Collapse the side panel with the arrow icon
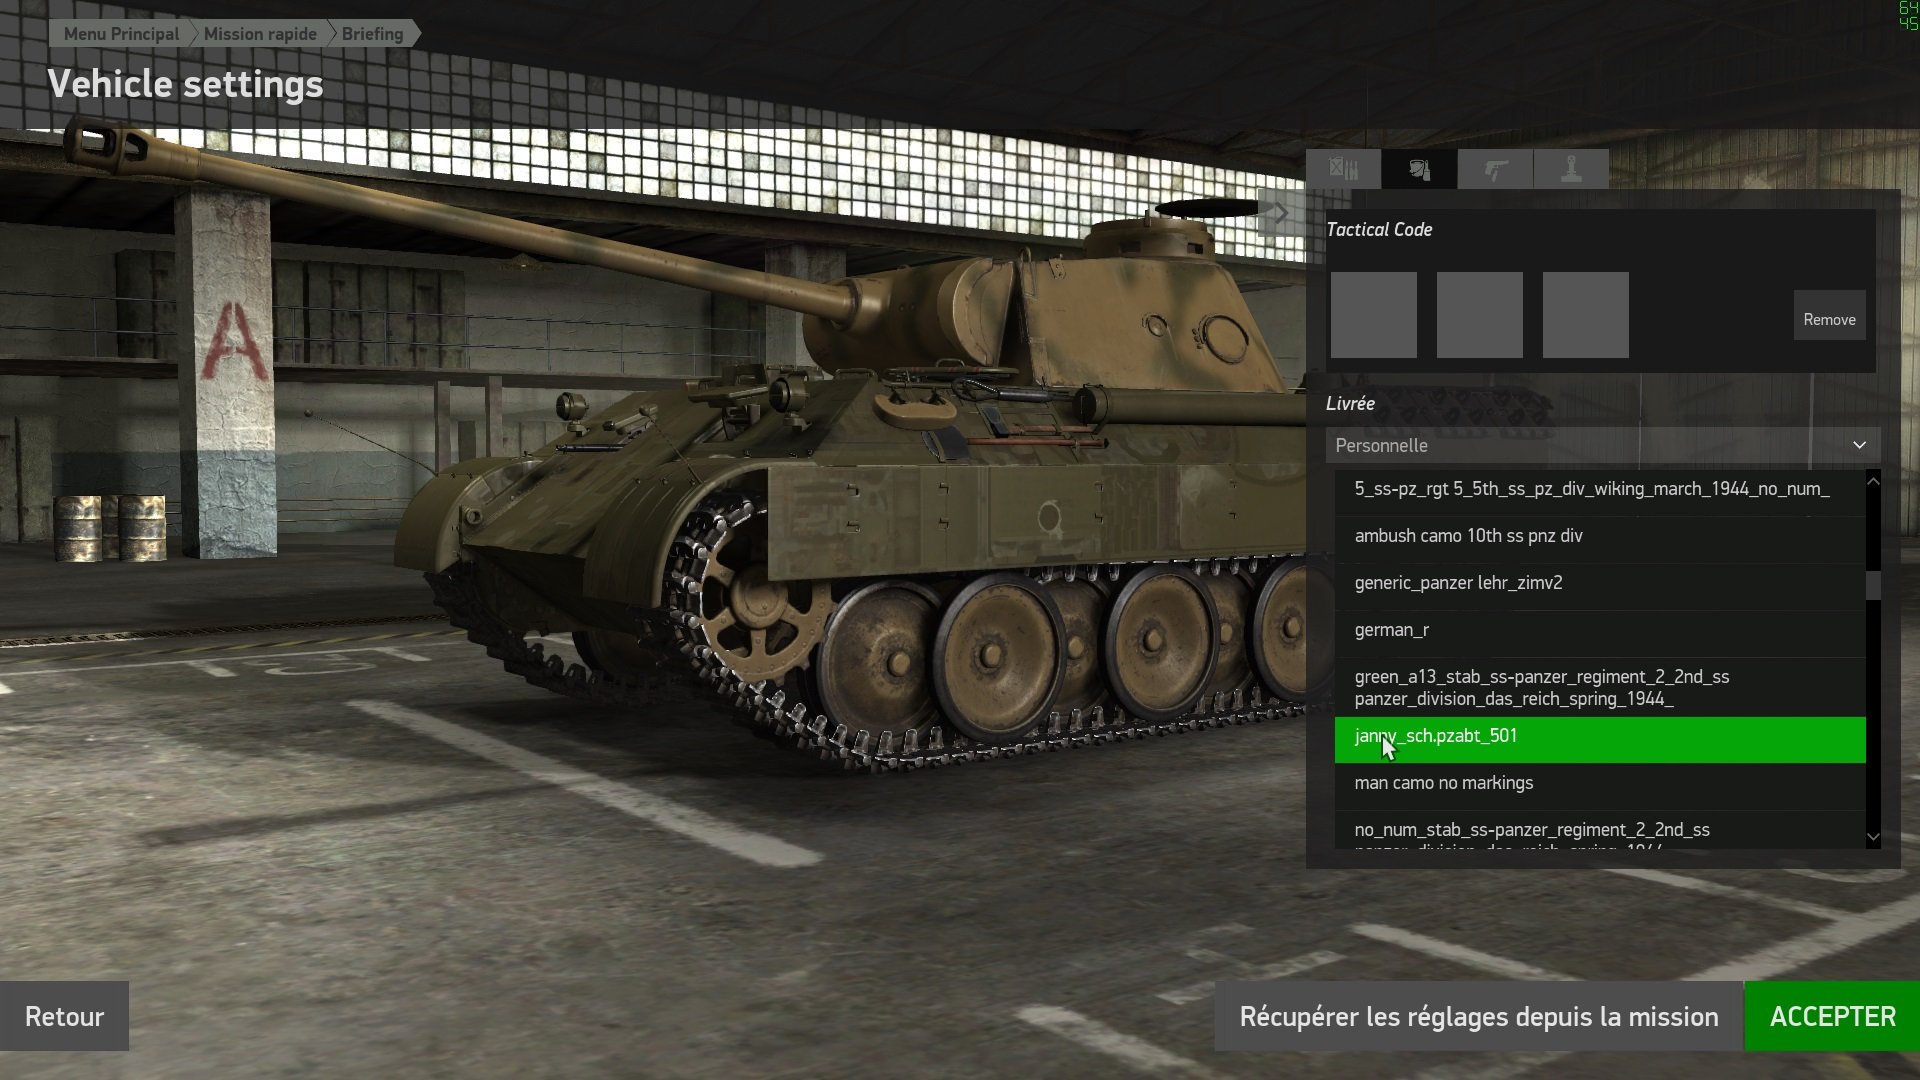1920x1080 pixels. coord(1281,212)
